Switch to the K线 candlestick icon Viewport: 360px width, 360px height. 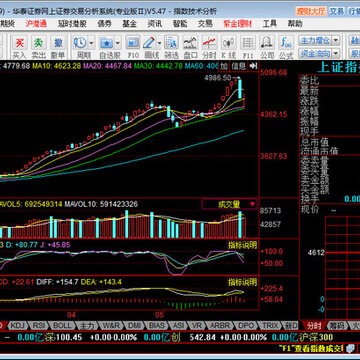[229, 43]
